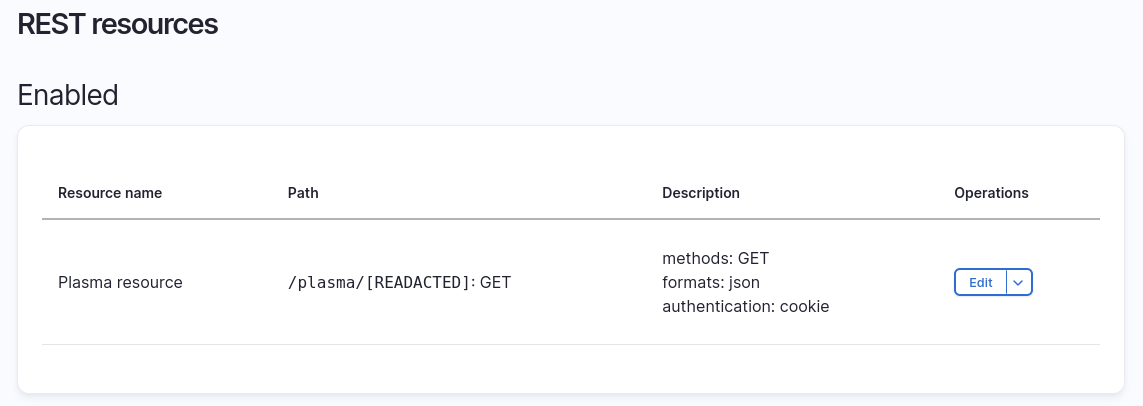Click the 'methods: GET' description line
Screen dimensions: 1143x406
click(x=715, y=258)
